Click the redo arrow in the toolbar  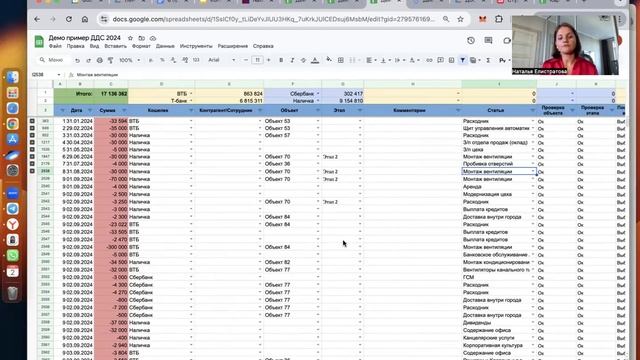pos(88,60)
